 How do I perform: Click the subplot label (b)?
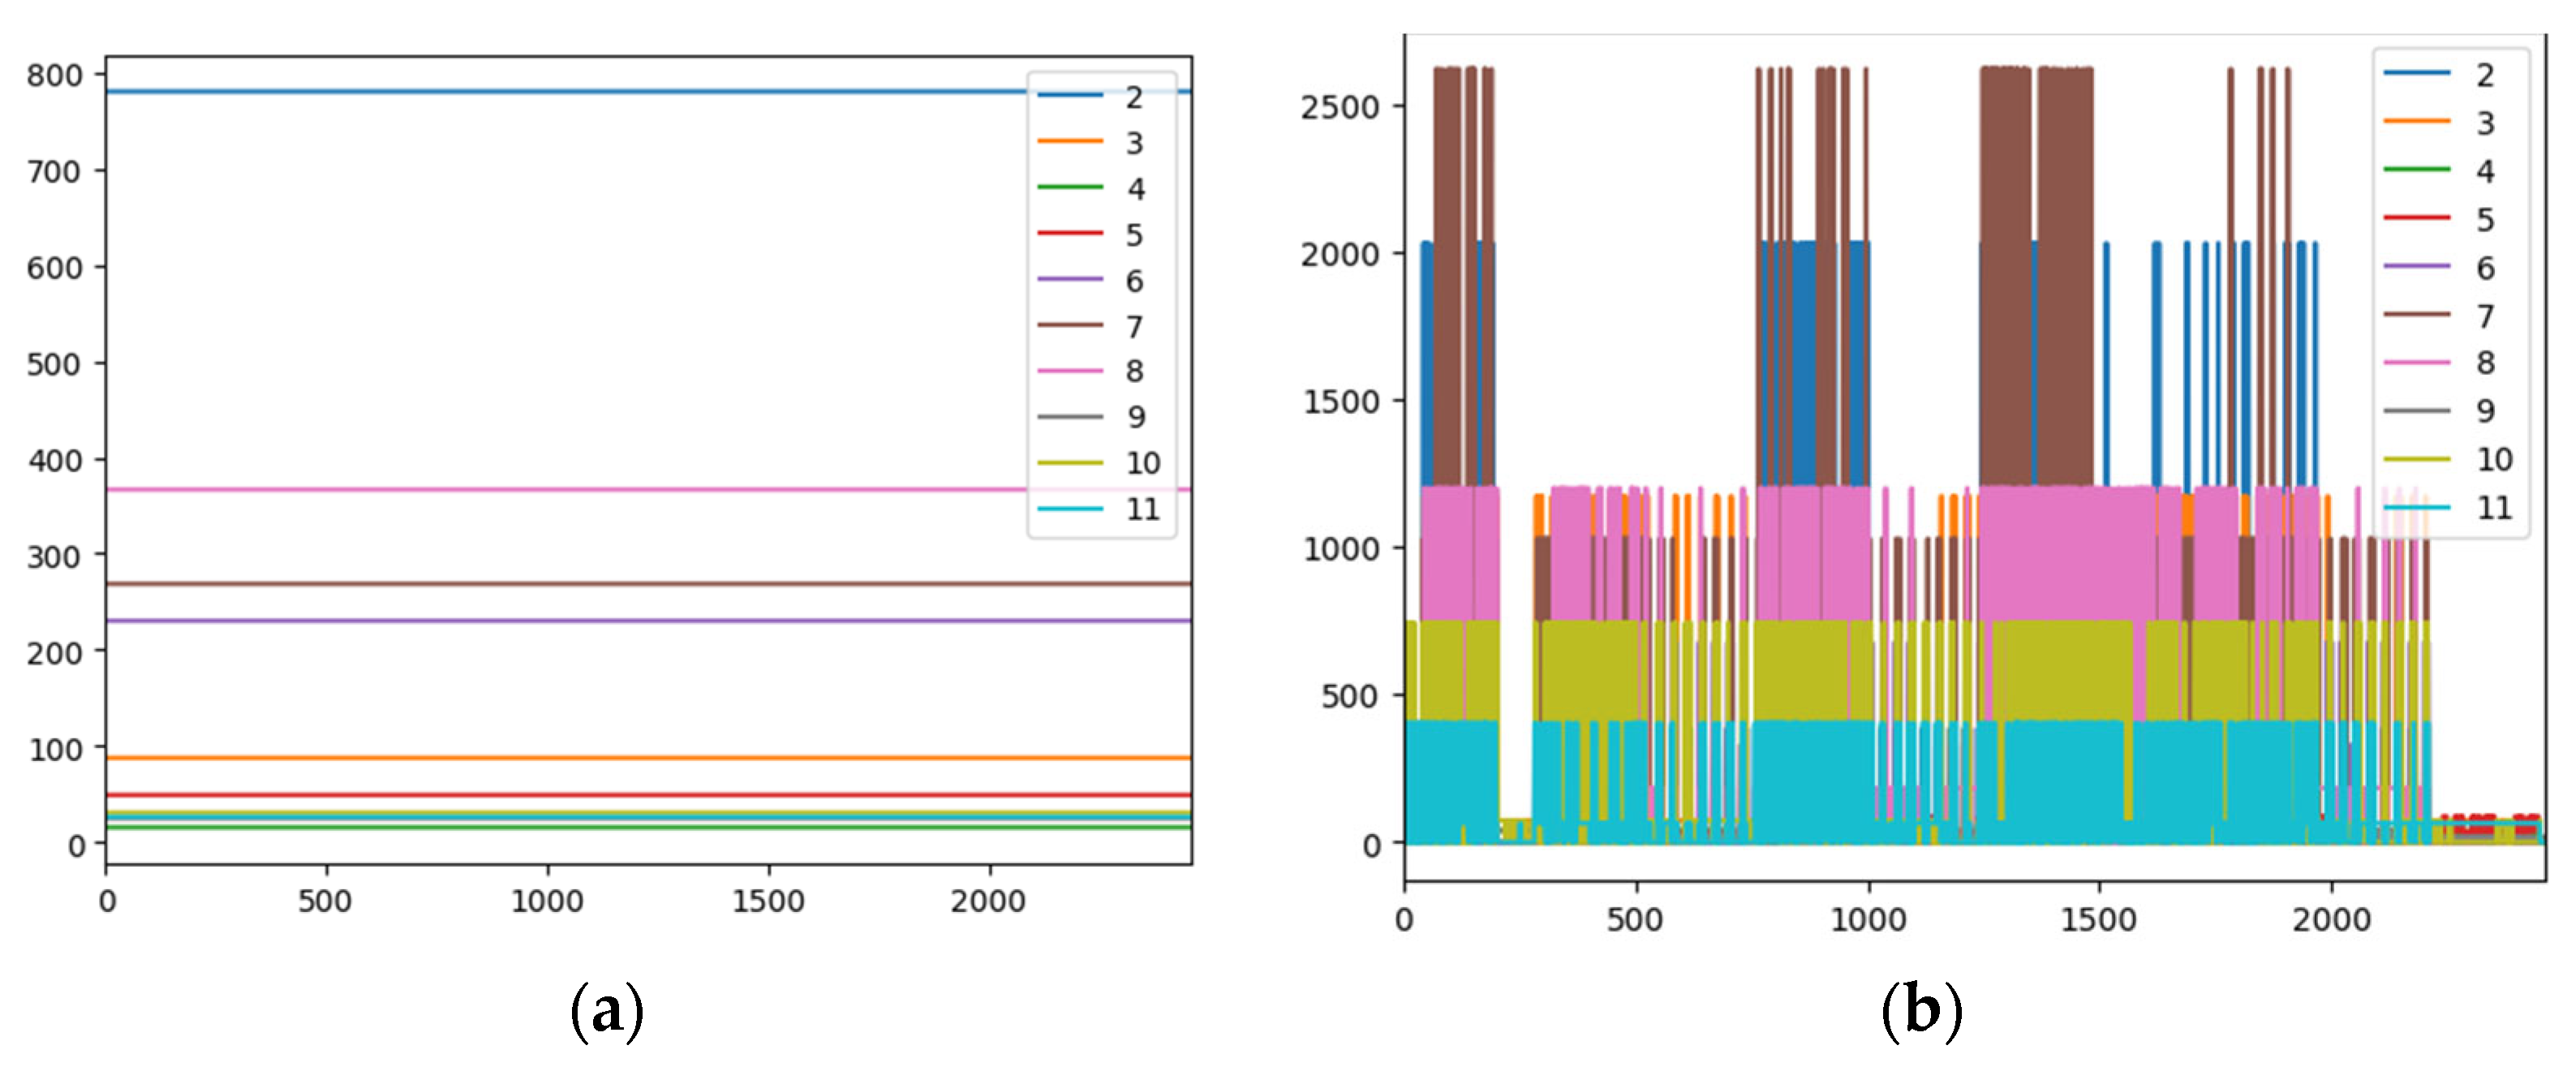tap(1921, 1011)
